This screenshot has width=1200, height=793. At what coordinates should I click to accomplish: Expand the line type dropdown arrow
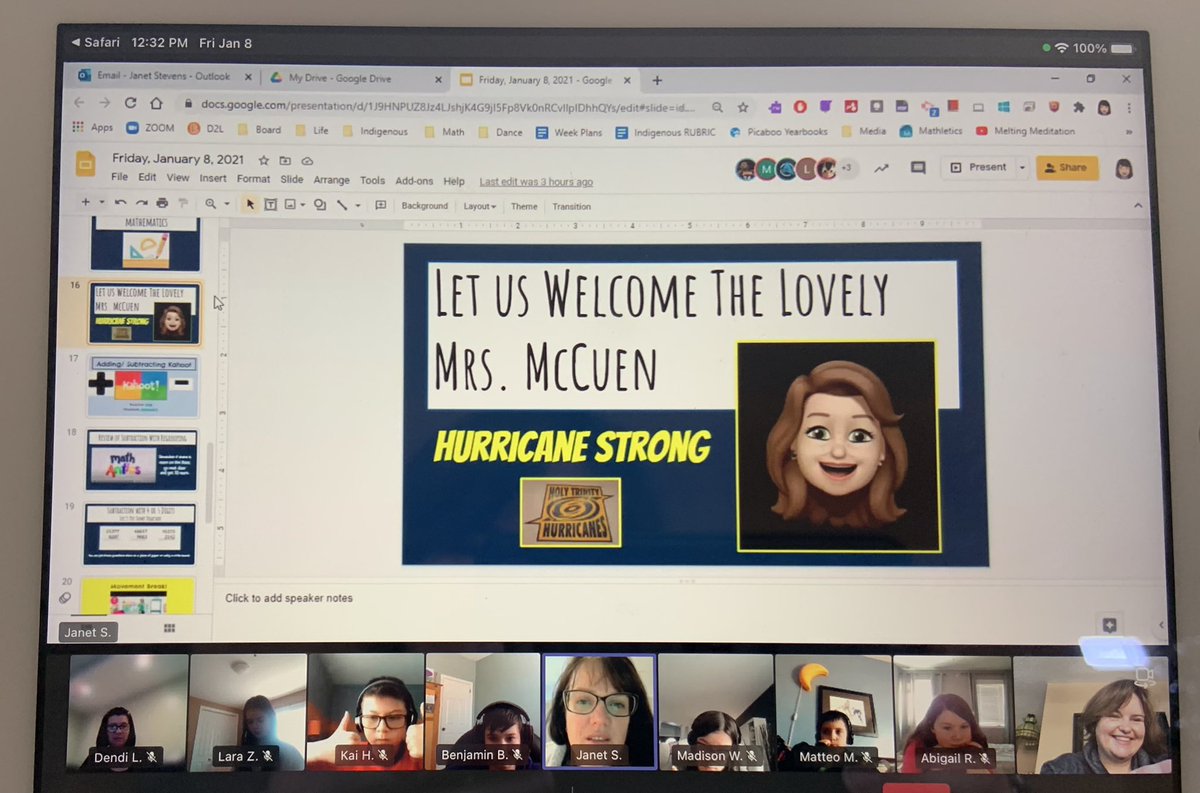[357, 205]
